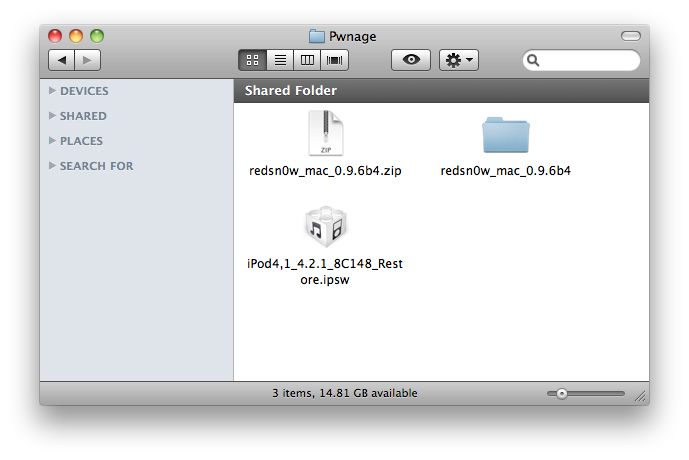Click the magnifying glass search icon
Viewport: 689px width, 460px height.
pos(533,60)
